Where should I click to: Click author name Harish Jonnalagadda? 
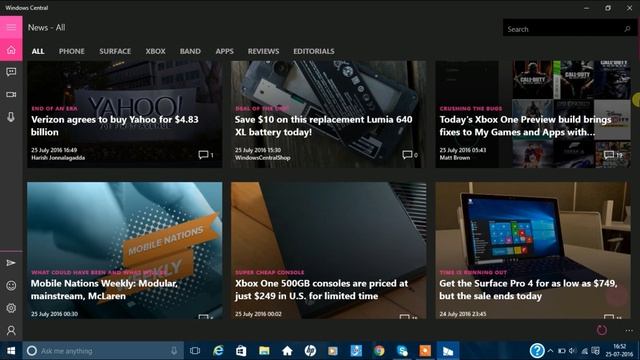click(x=58, y=158)
